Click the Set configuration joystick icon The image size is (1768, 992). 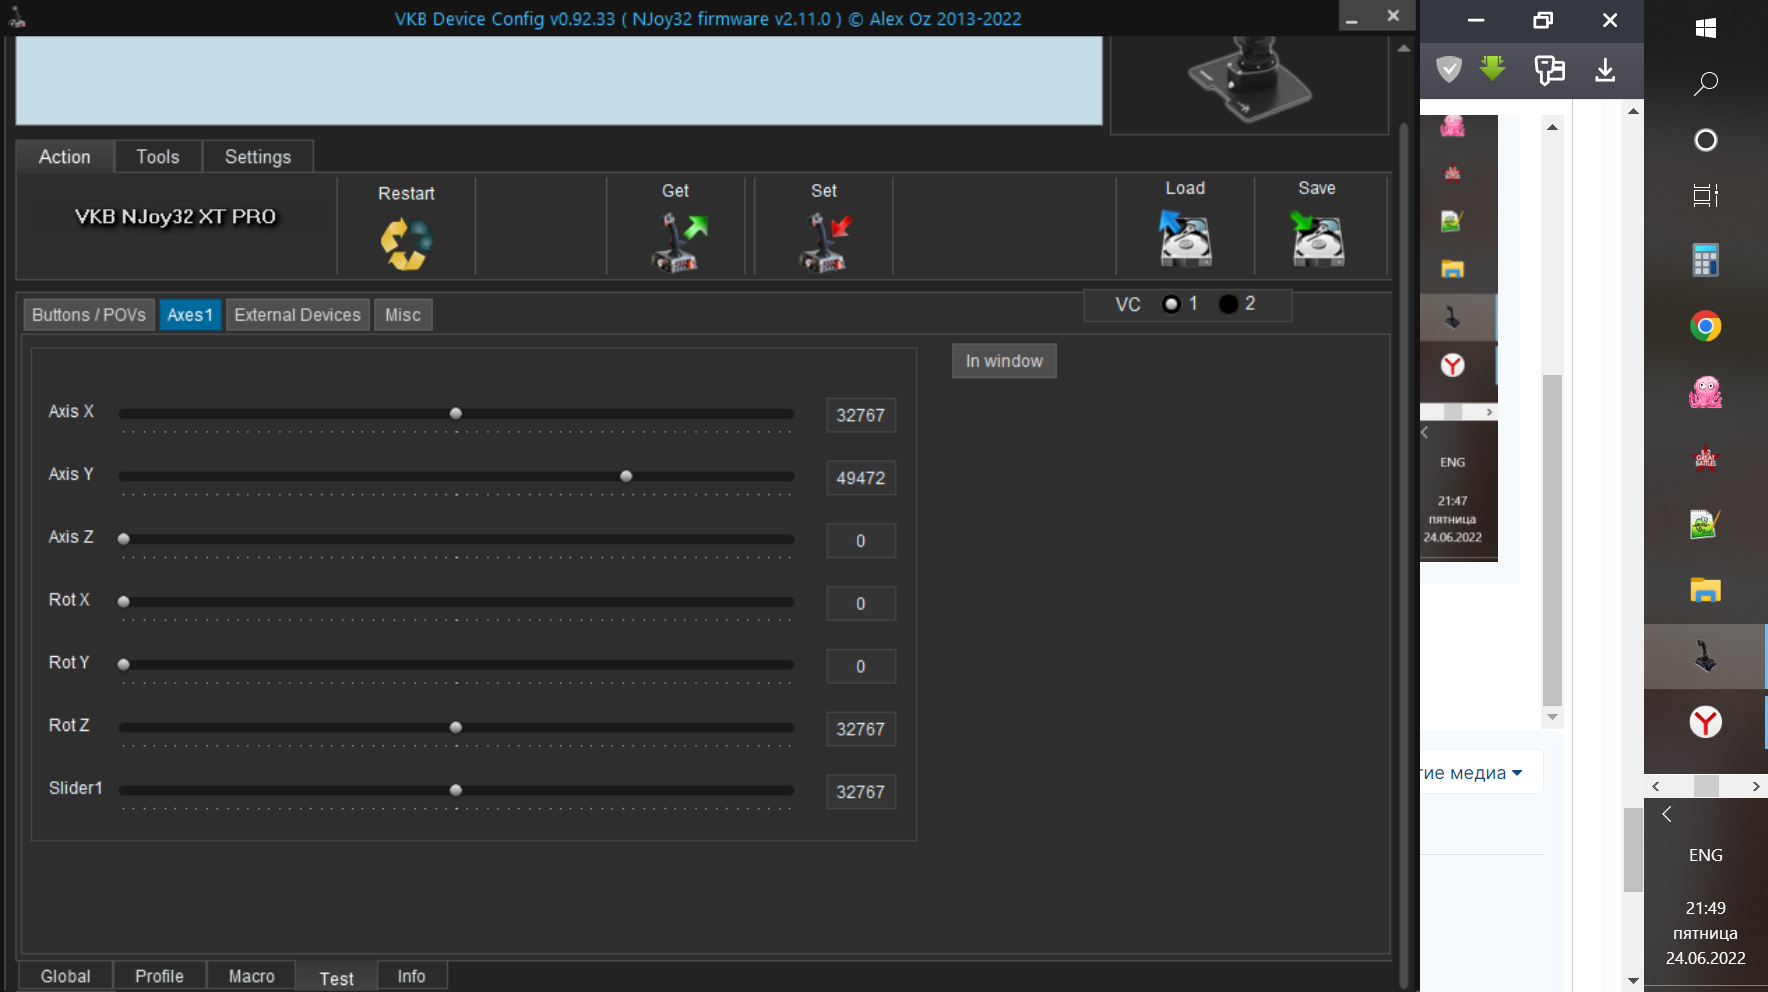tap(826, 243)
